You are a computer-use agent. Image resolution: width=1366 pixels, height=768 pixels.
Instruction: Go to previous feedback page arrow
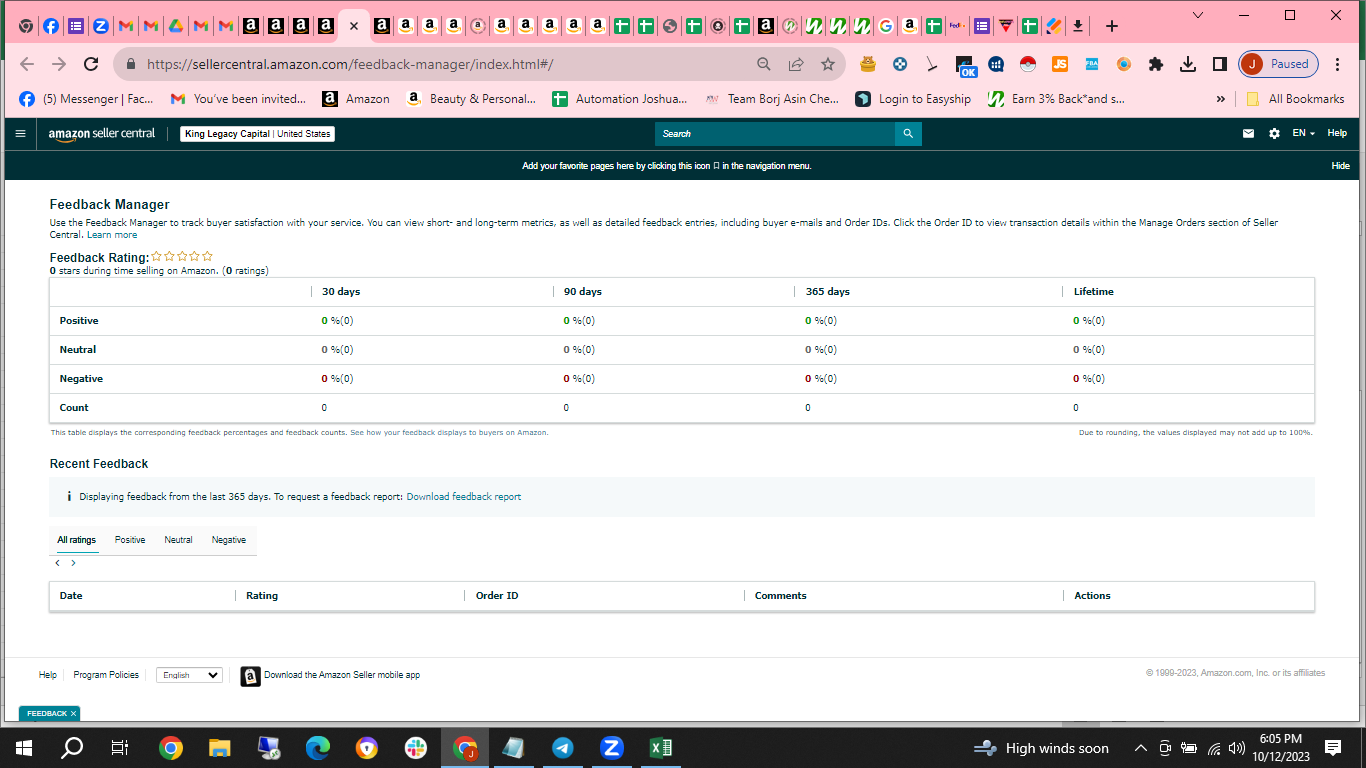pyautogui.click(x=58, y=563)
